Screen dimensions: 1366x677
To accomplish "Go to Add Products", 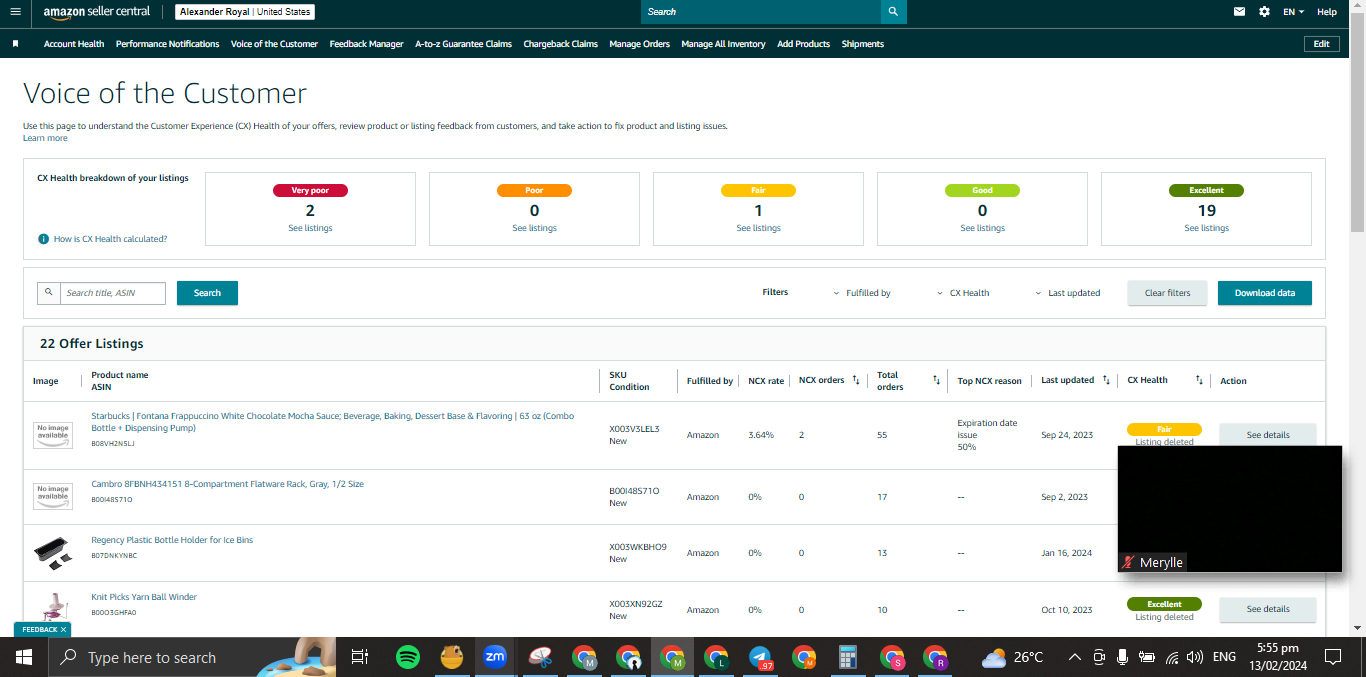I will [803, 44].
